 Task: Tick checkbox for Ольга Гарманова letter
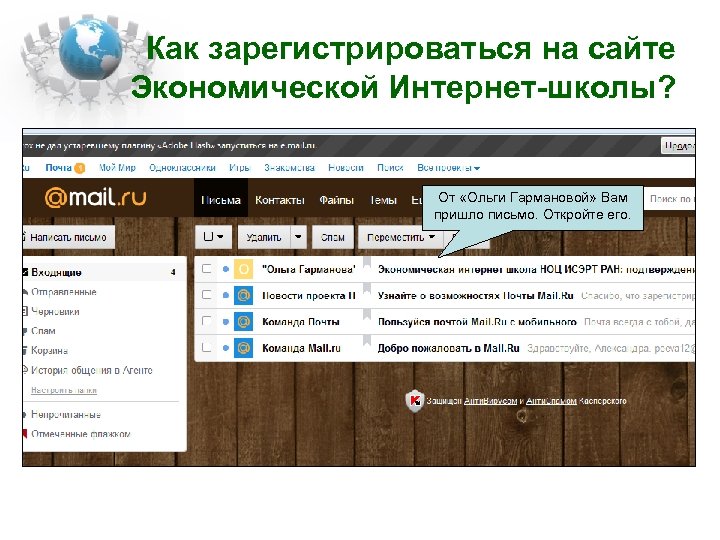pyautogui.click(x=207, y=269)
